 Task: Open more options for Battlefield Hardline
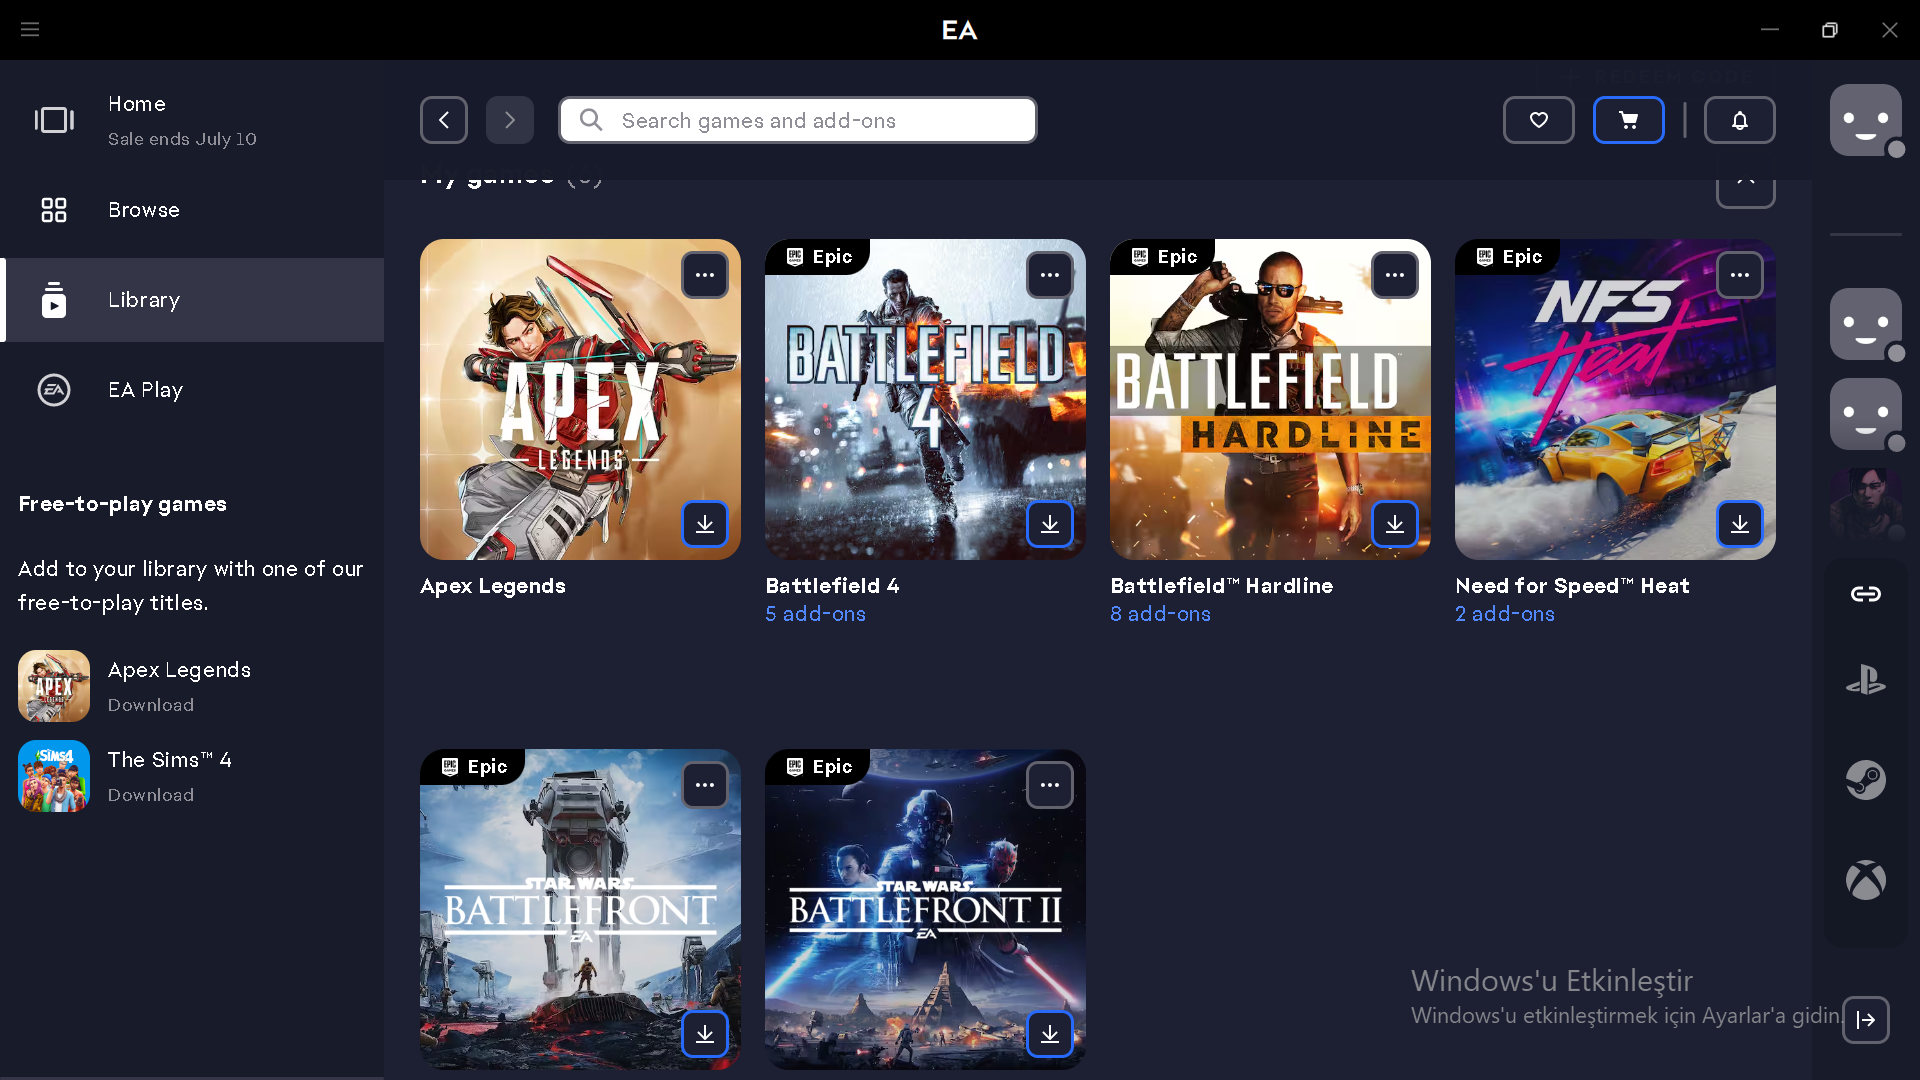(x=1395, y=275)
